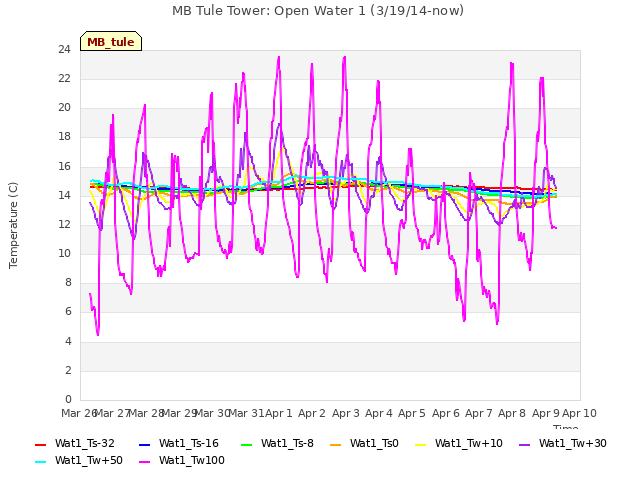Click the Mar 30 x-axis date label
The height and width of the screenshot is (480, 640).
tap(213, 413)
